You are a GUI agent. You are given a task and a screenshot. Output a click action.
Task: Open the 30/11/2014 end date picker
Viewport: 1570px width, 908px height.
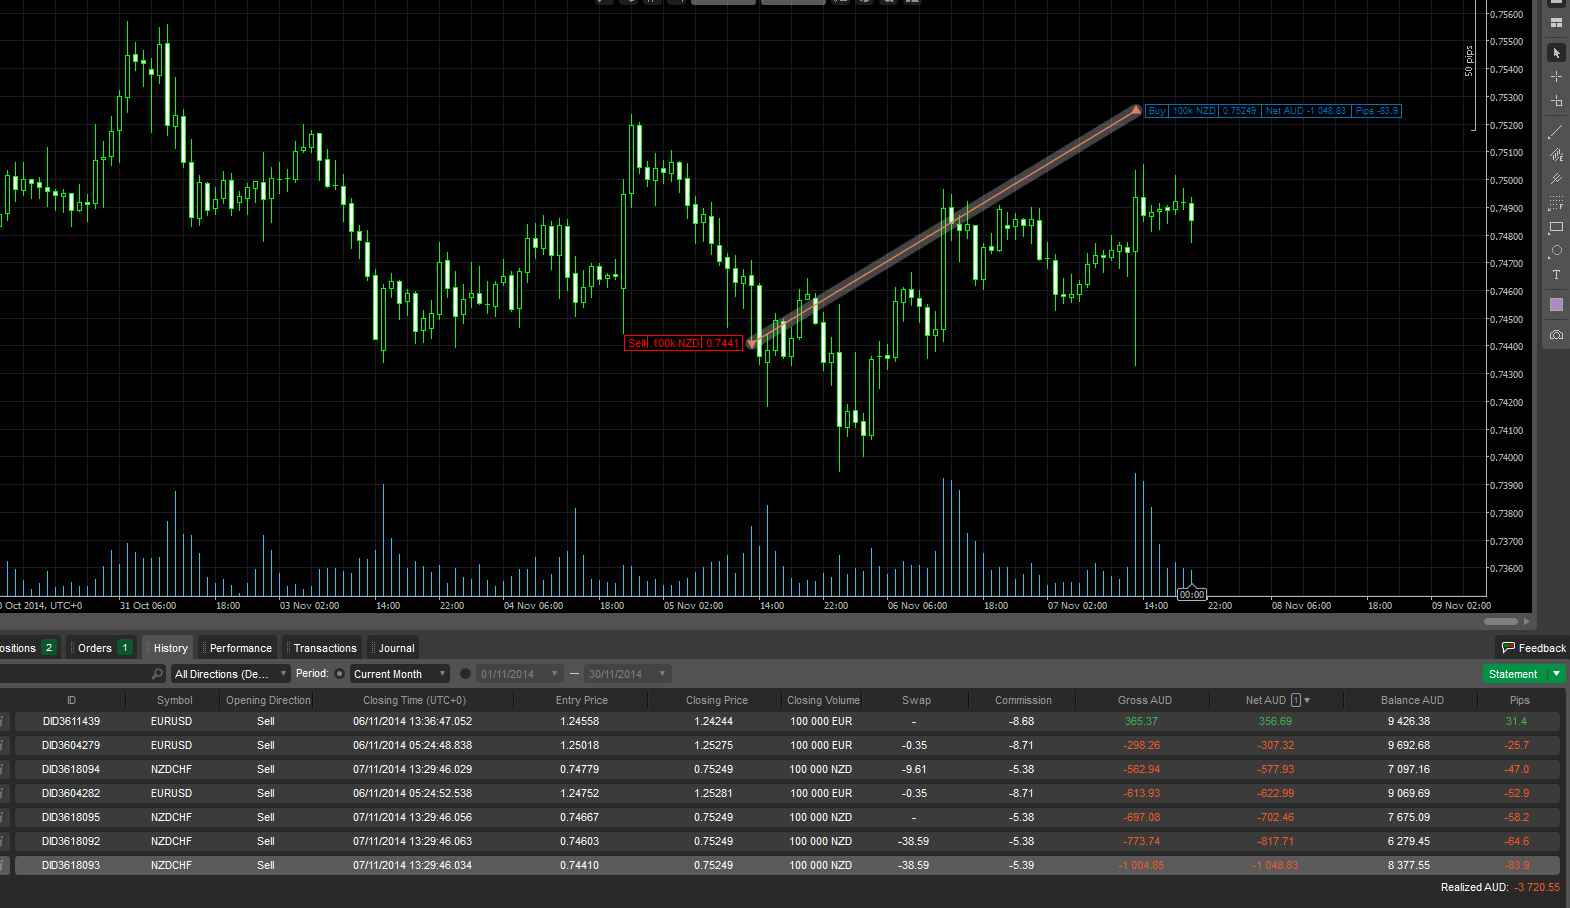click(x=627, y=674)
